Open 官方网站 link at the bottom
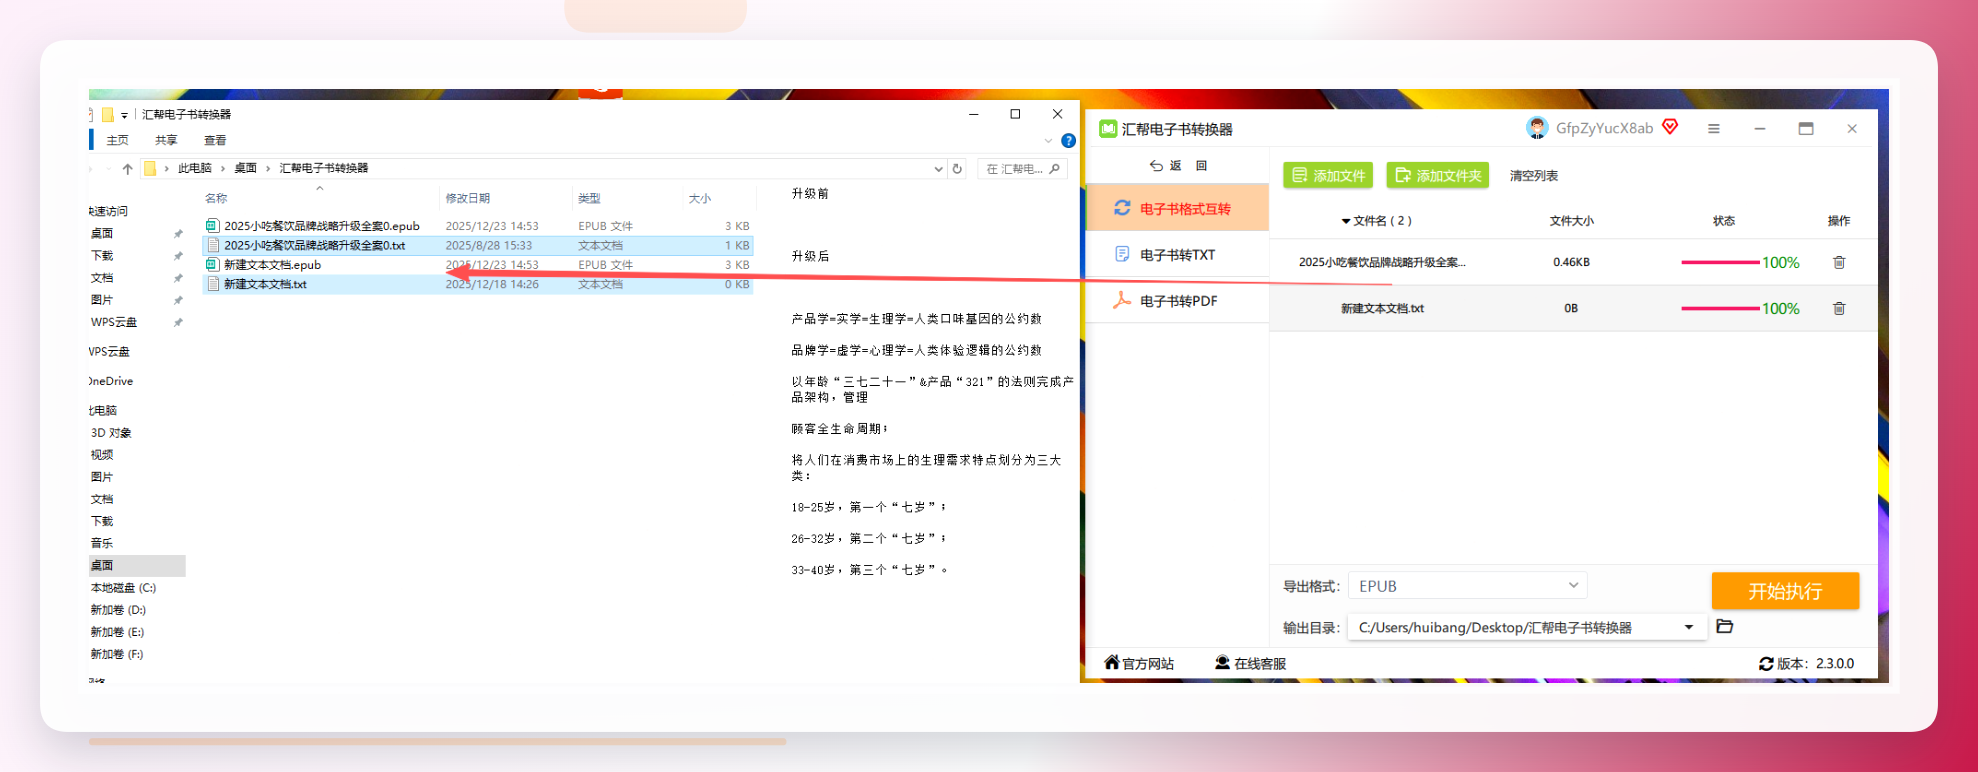The width and height of the screenshot is (1978, 772). tap(1138, 663)
